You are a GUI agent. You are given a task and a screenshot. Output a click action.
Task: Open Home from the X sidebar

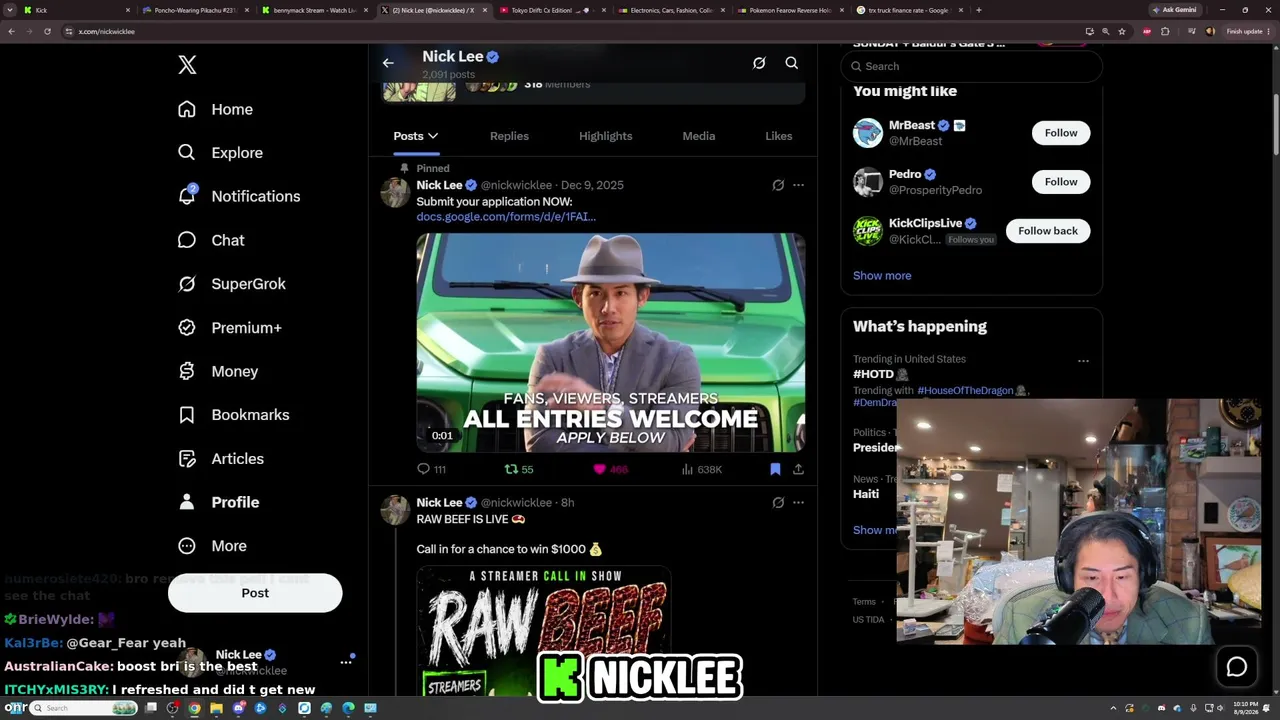tap(215, 109)
